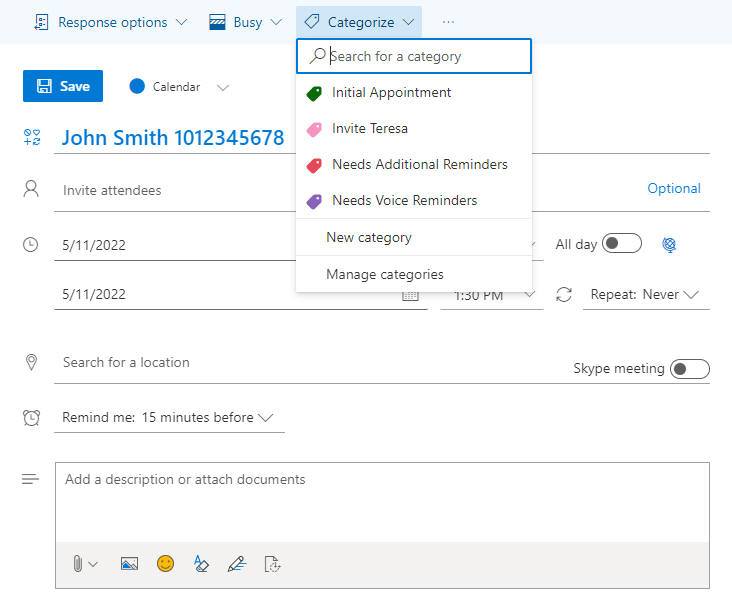The height and width of the screenshot is (600, 732).
Task: Enable the Skype meeting toggle
Action: point(689,369)
